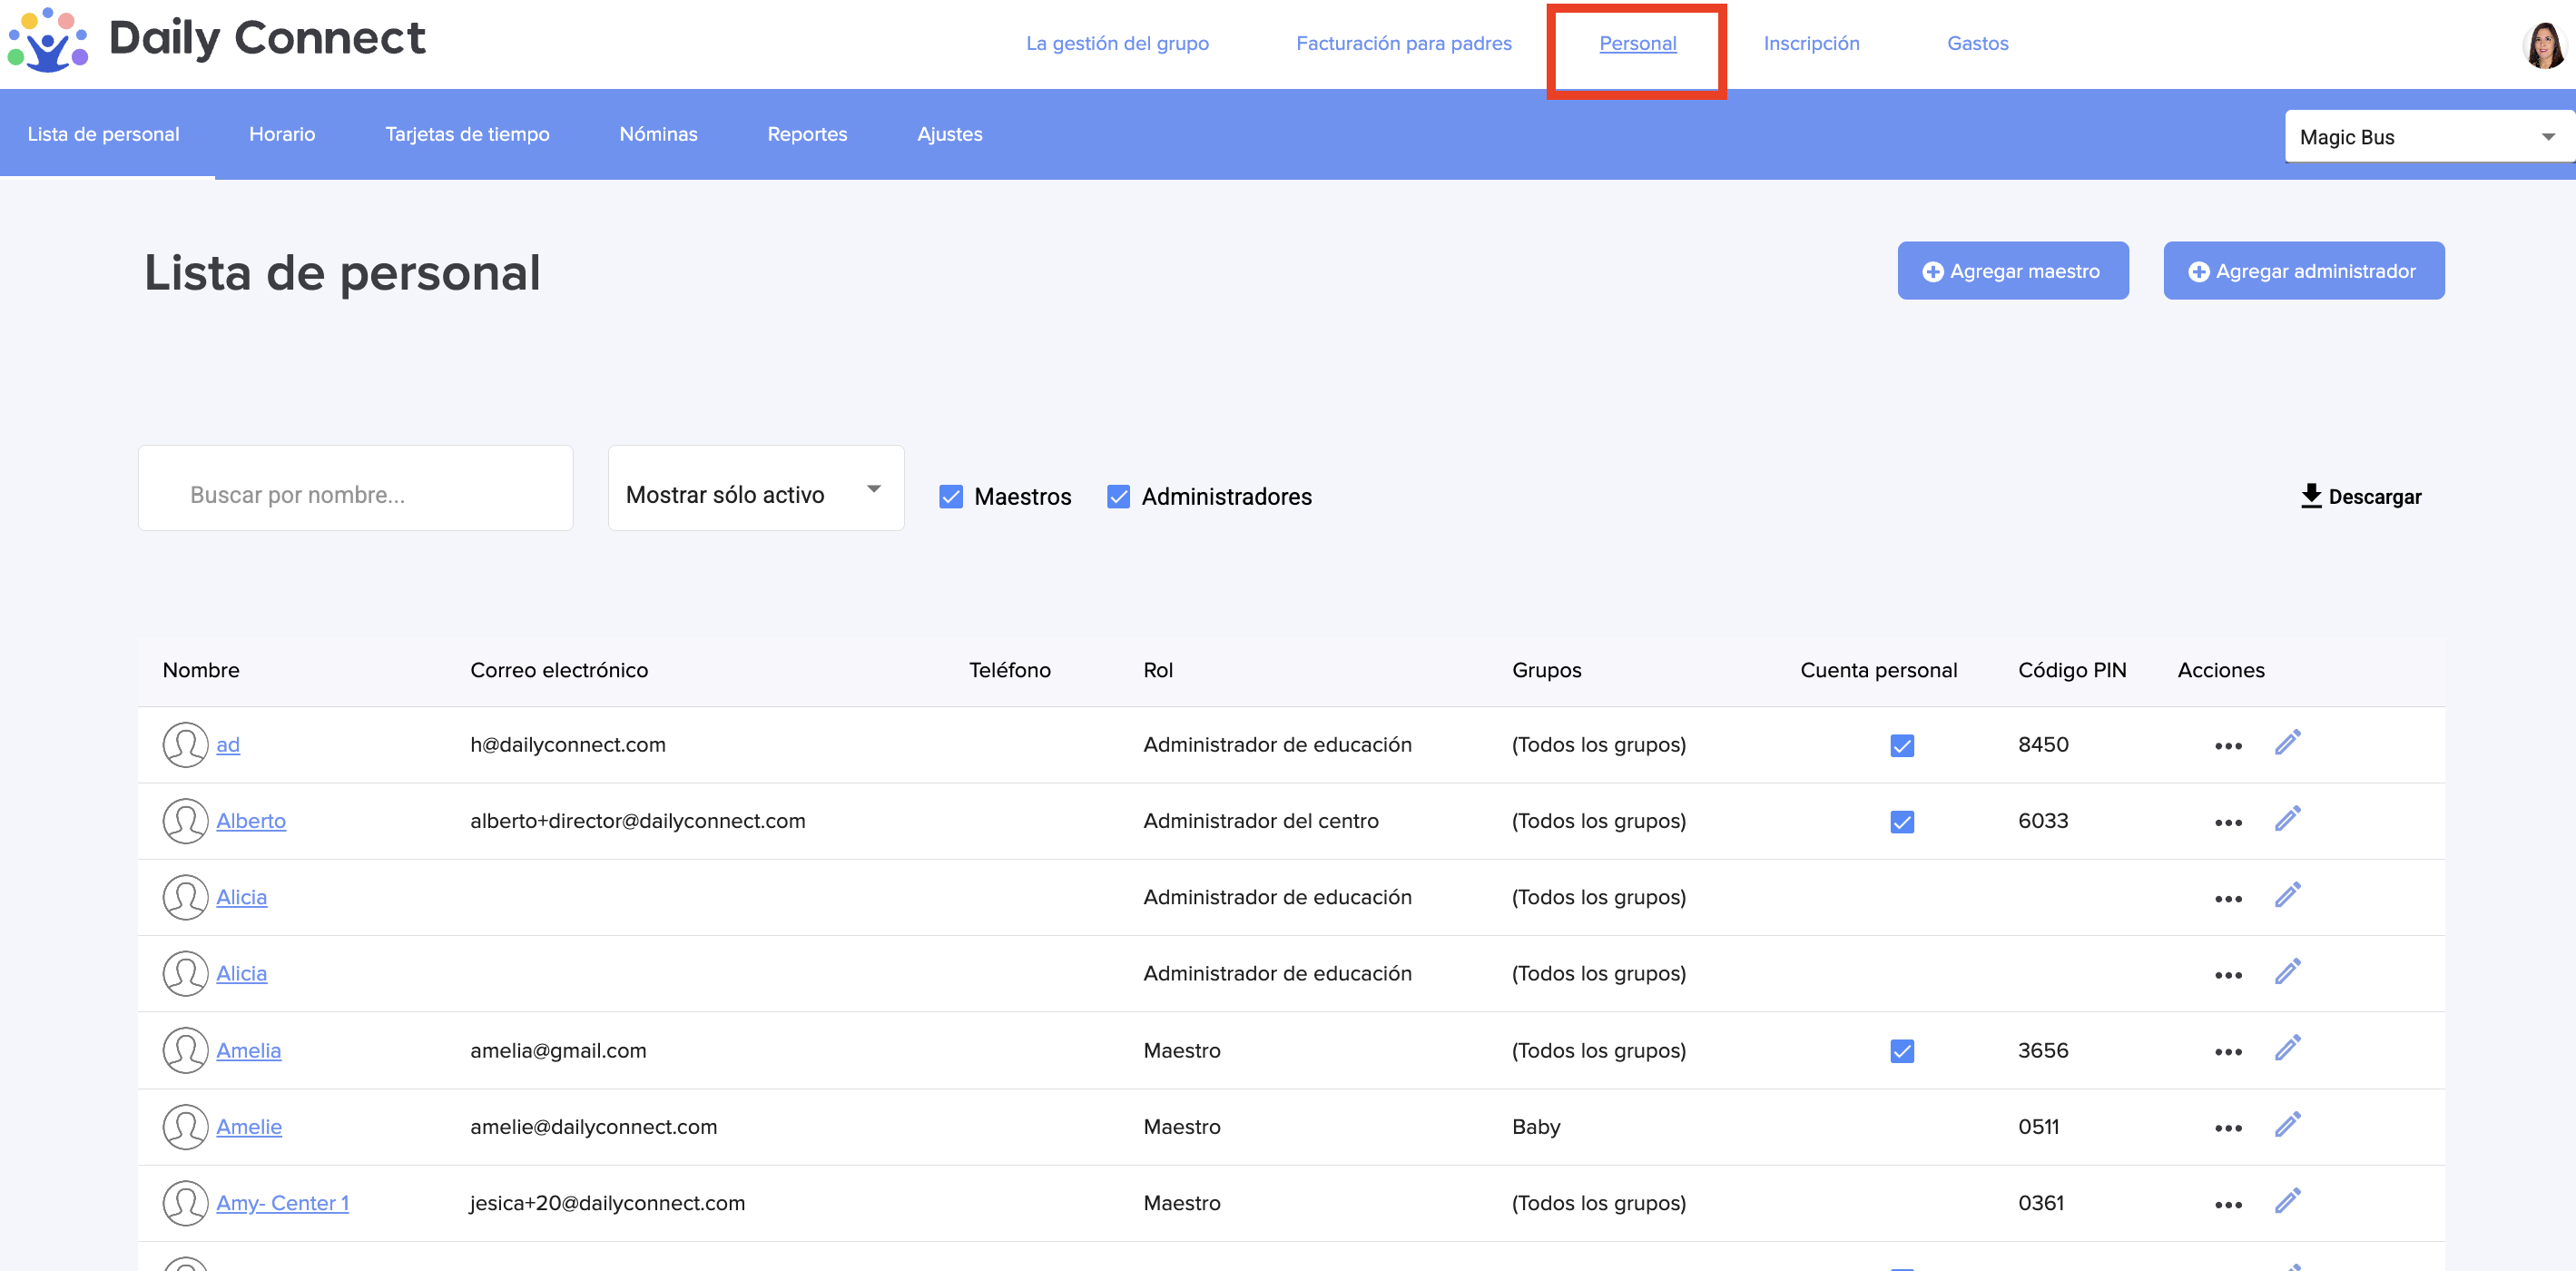
Task: Click the Daily Connect logo icon
Action: (47, 40)
